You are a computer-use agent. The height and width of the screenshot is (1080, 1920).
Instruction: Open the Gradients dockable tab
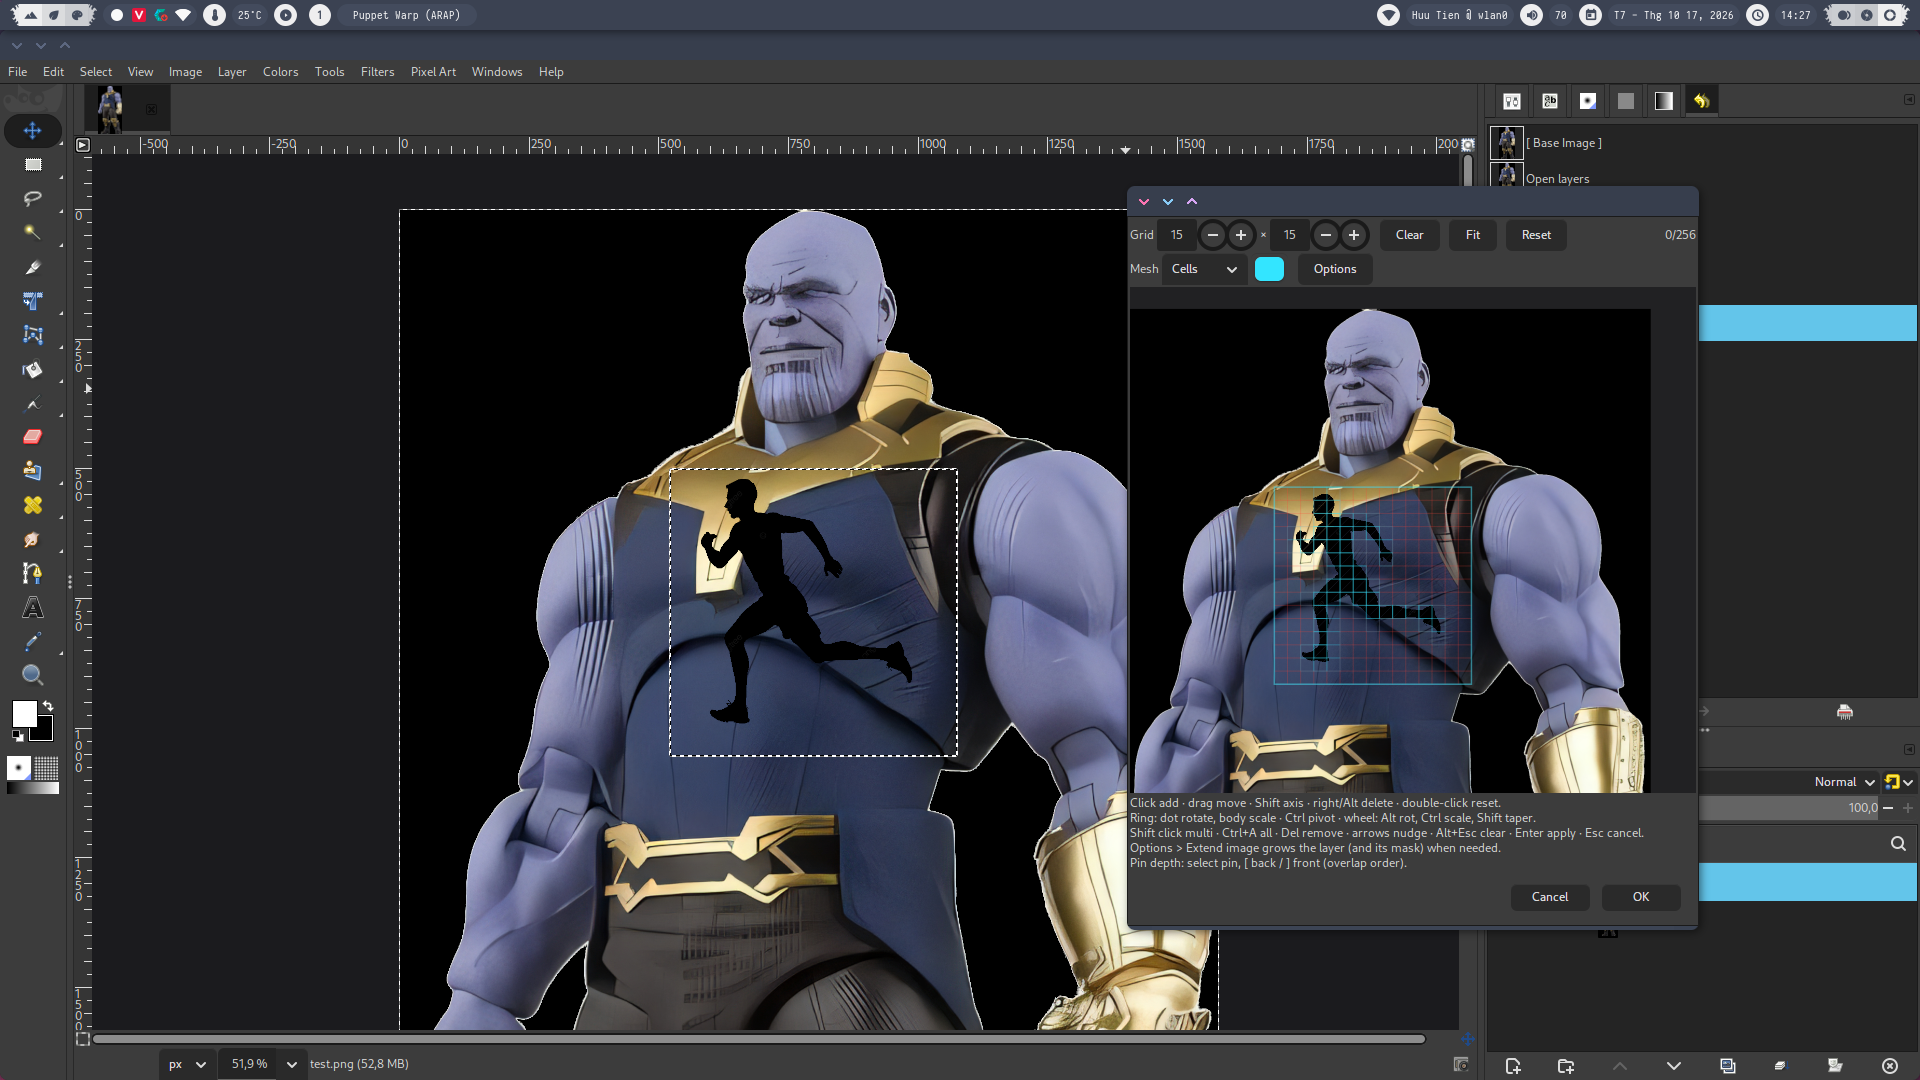[x=1664, y=101]
